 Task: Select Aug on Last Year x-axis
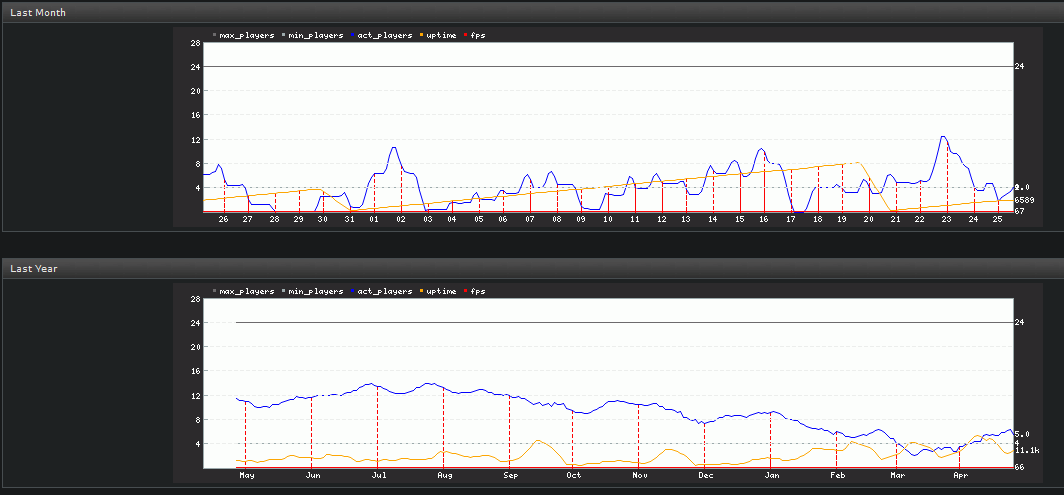[444, 475]
